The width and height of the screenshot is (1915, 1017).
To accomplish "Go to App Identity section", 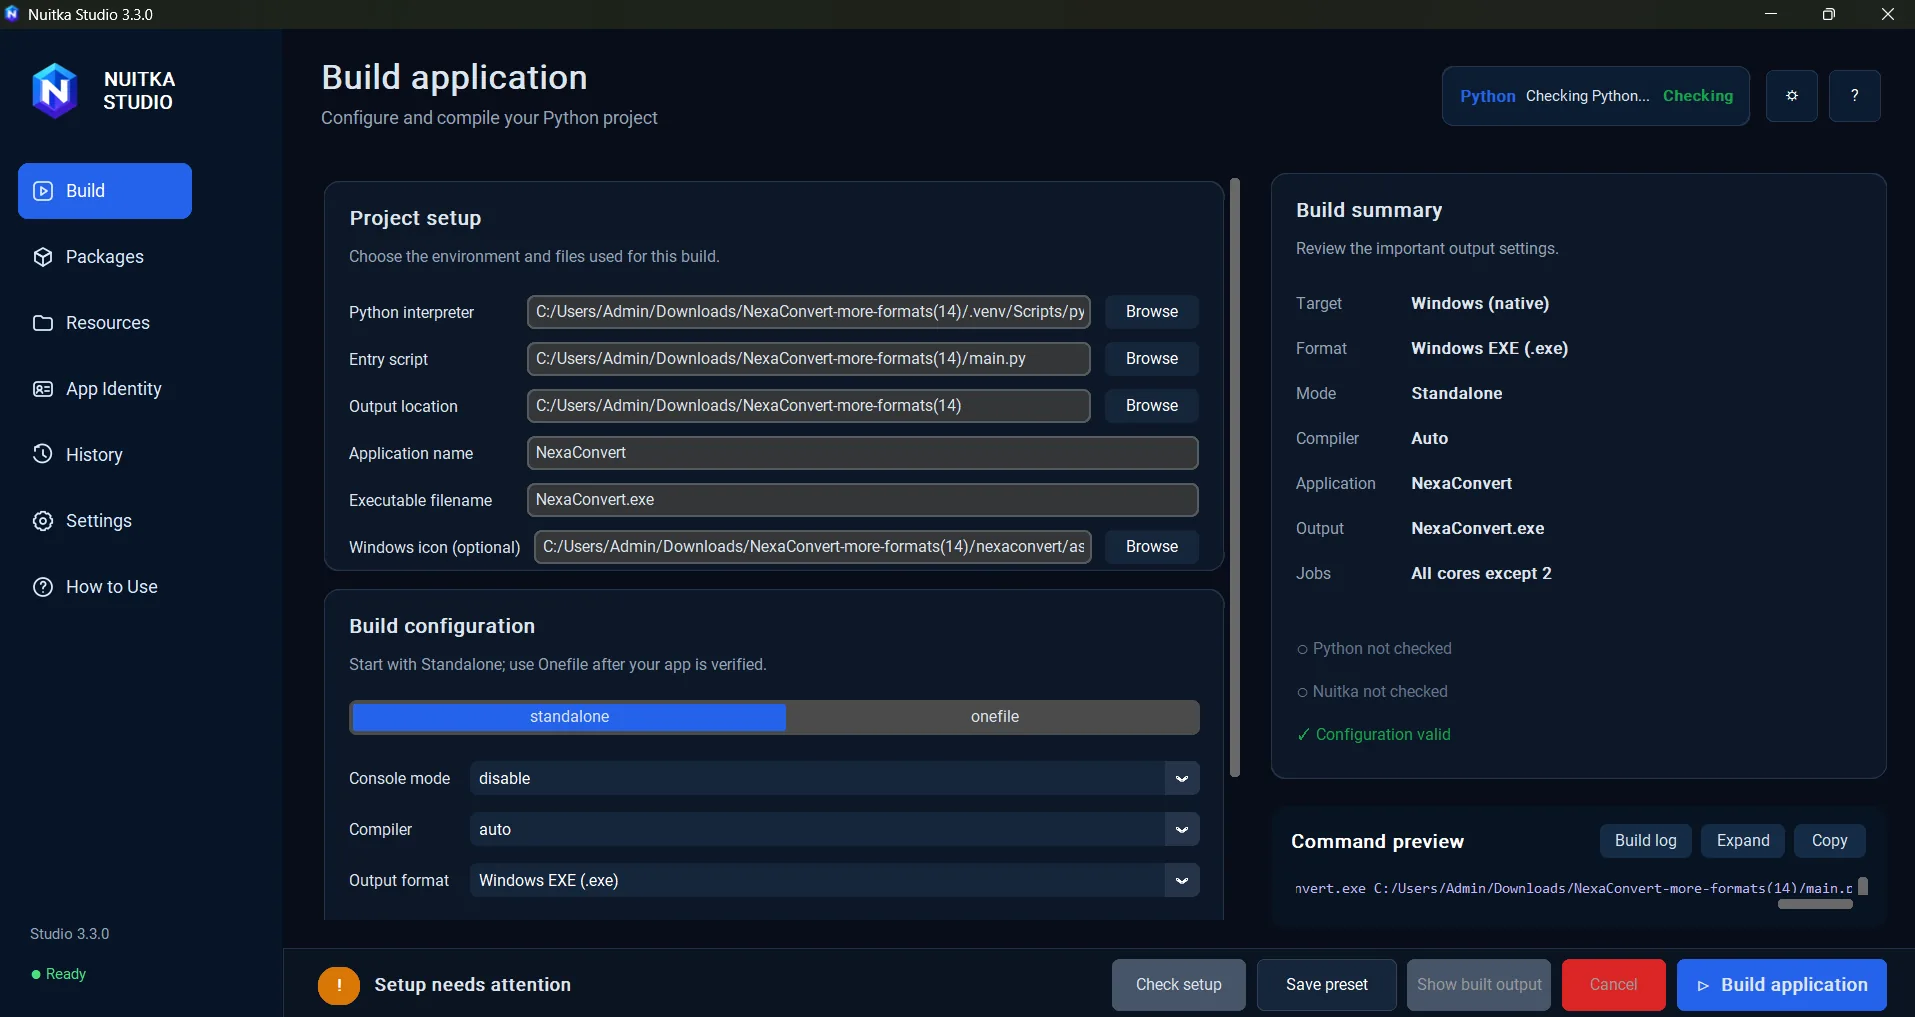I will 105,389.
